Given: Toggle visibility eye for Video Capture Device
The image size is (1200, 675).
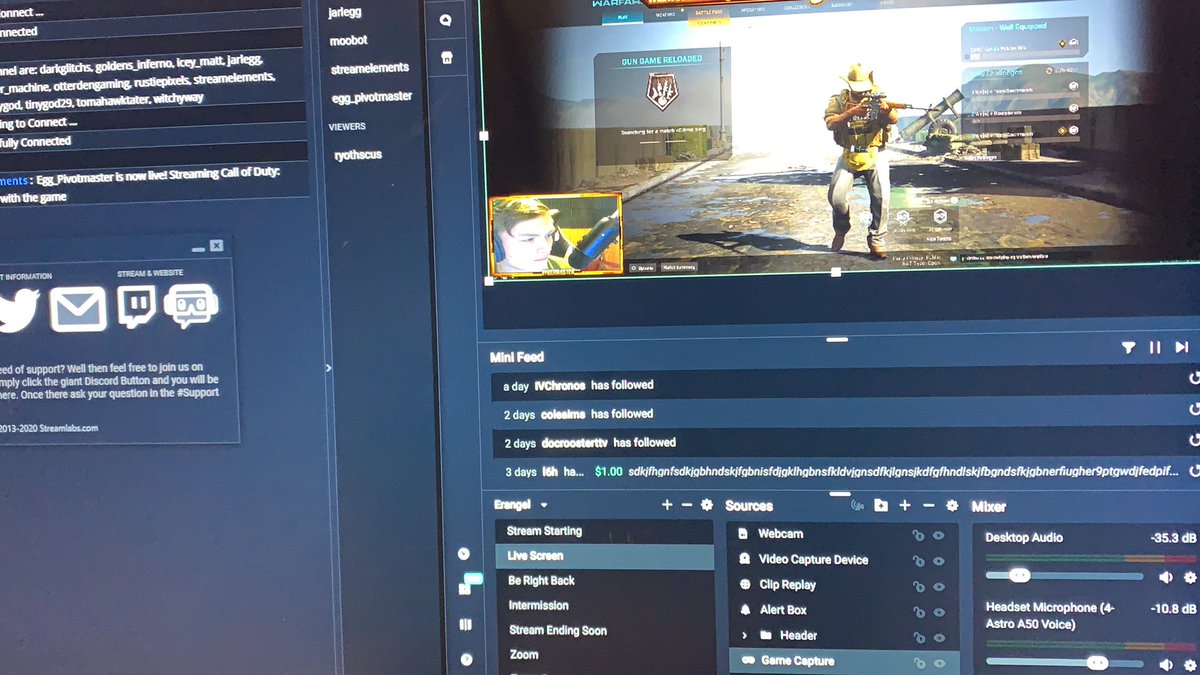Looking at the screenshot, I should [x=939, y=561].
